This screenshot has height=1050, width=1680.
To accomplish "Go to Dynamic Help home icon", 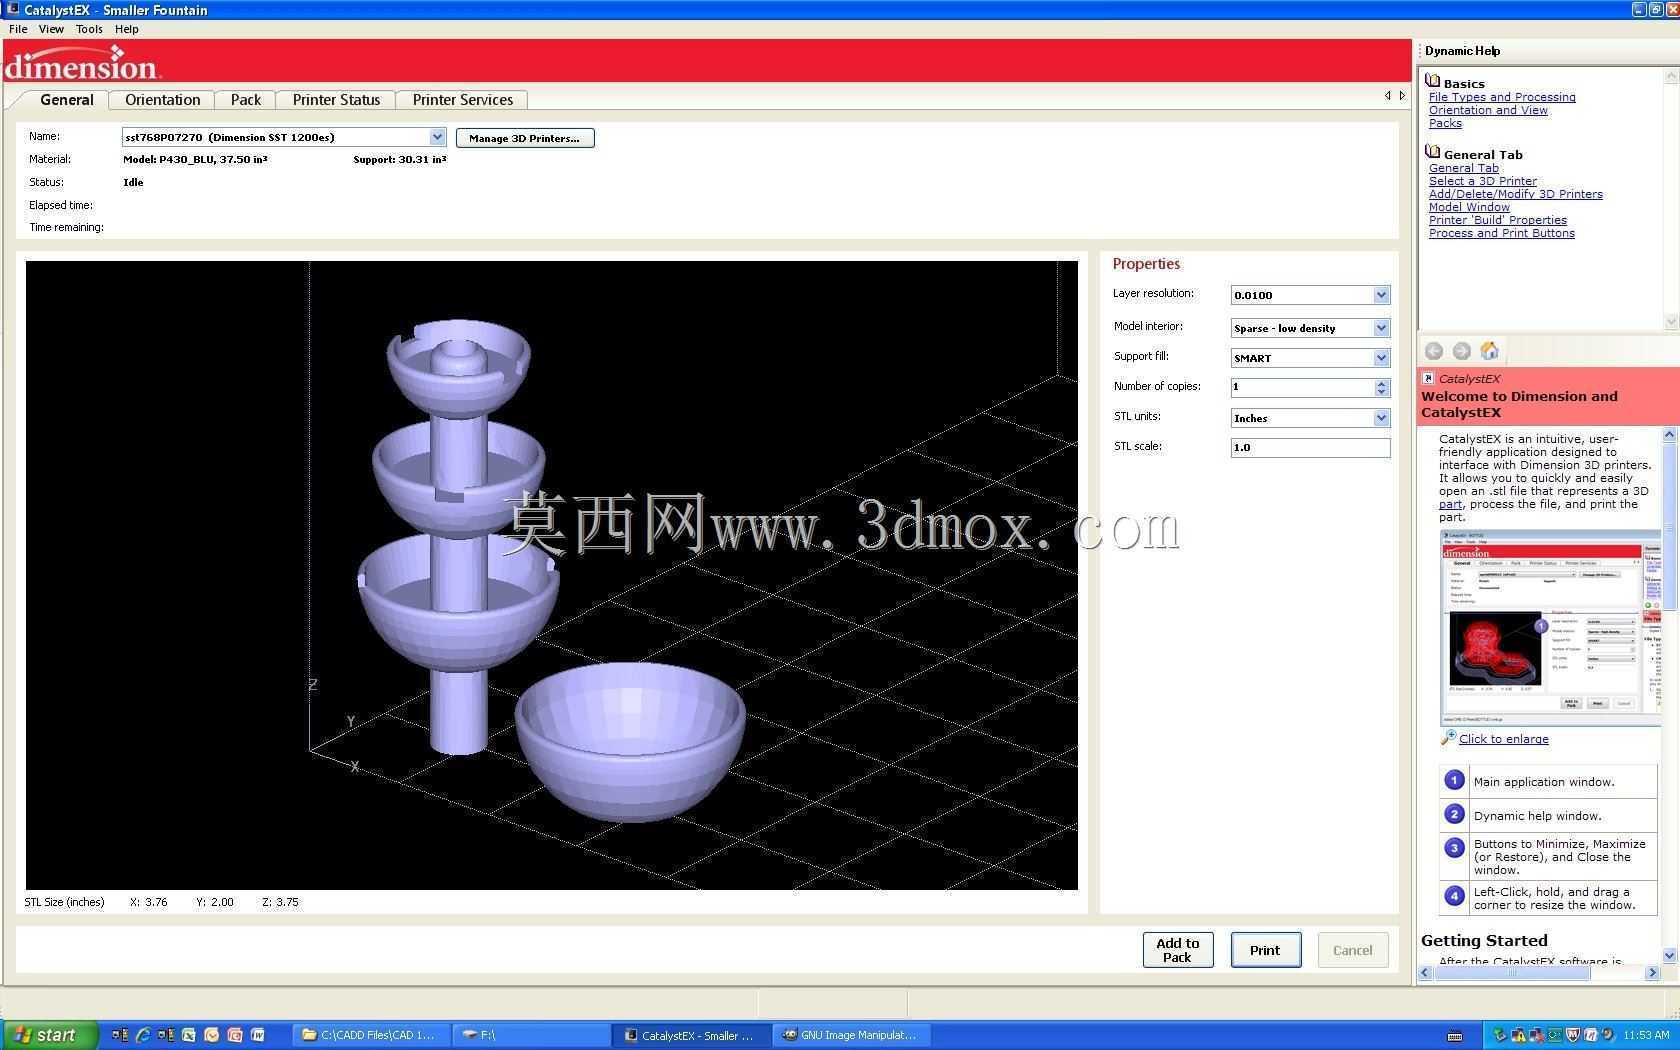I will tap(1489, 350).
